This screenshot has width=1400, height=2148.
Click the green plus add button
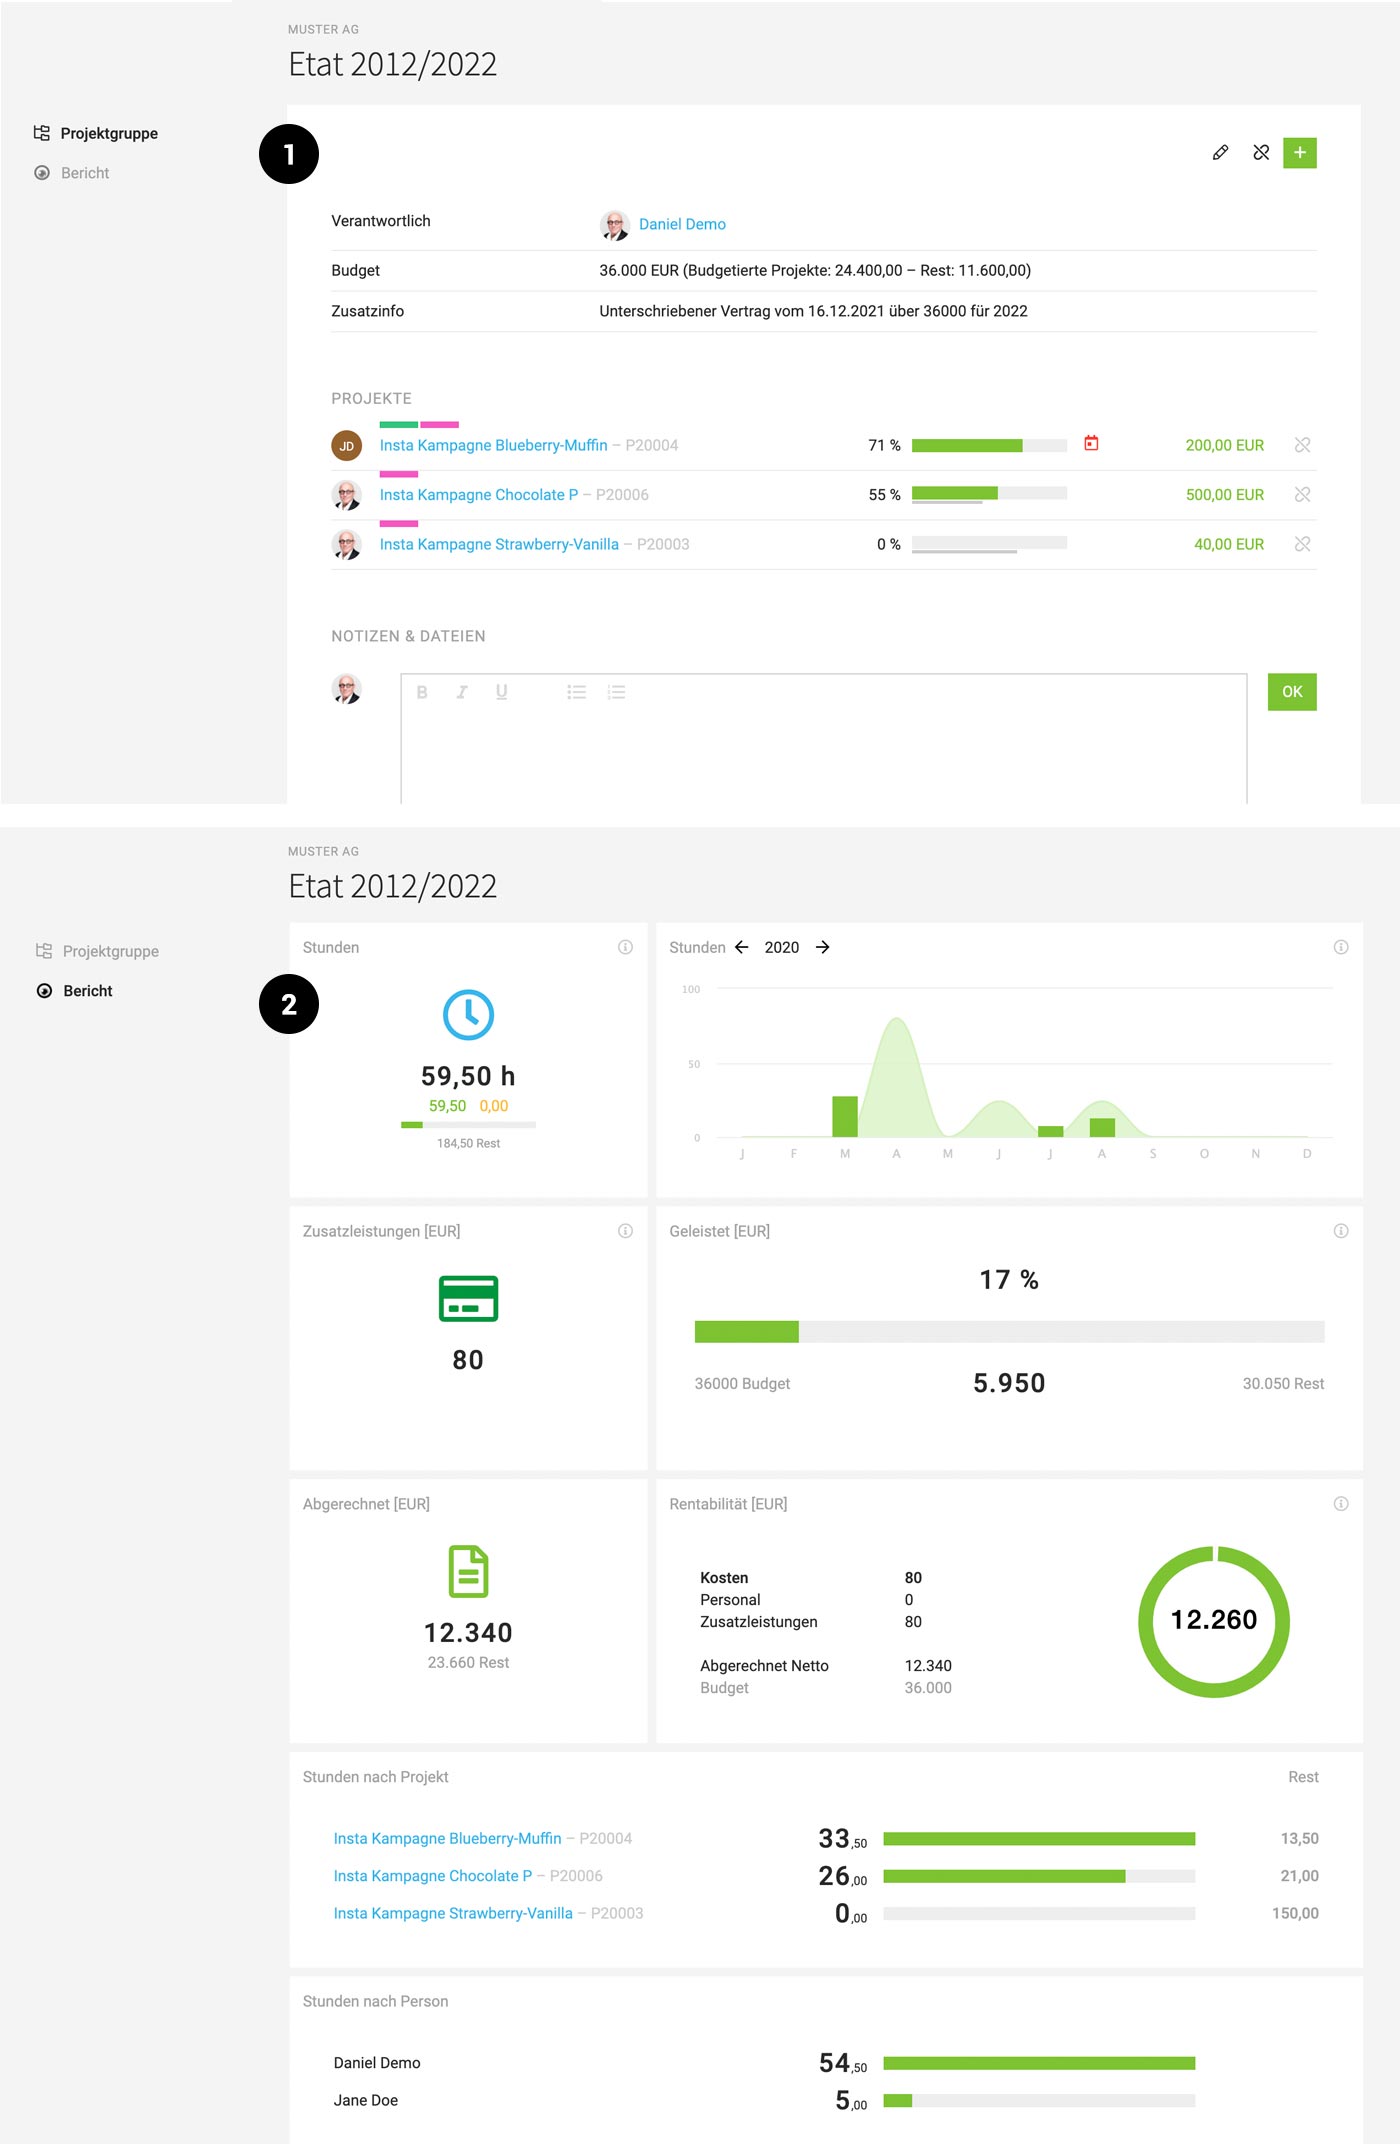tap(1299, 153)
